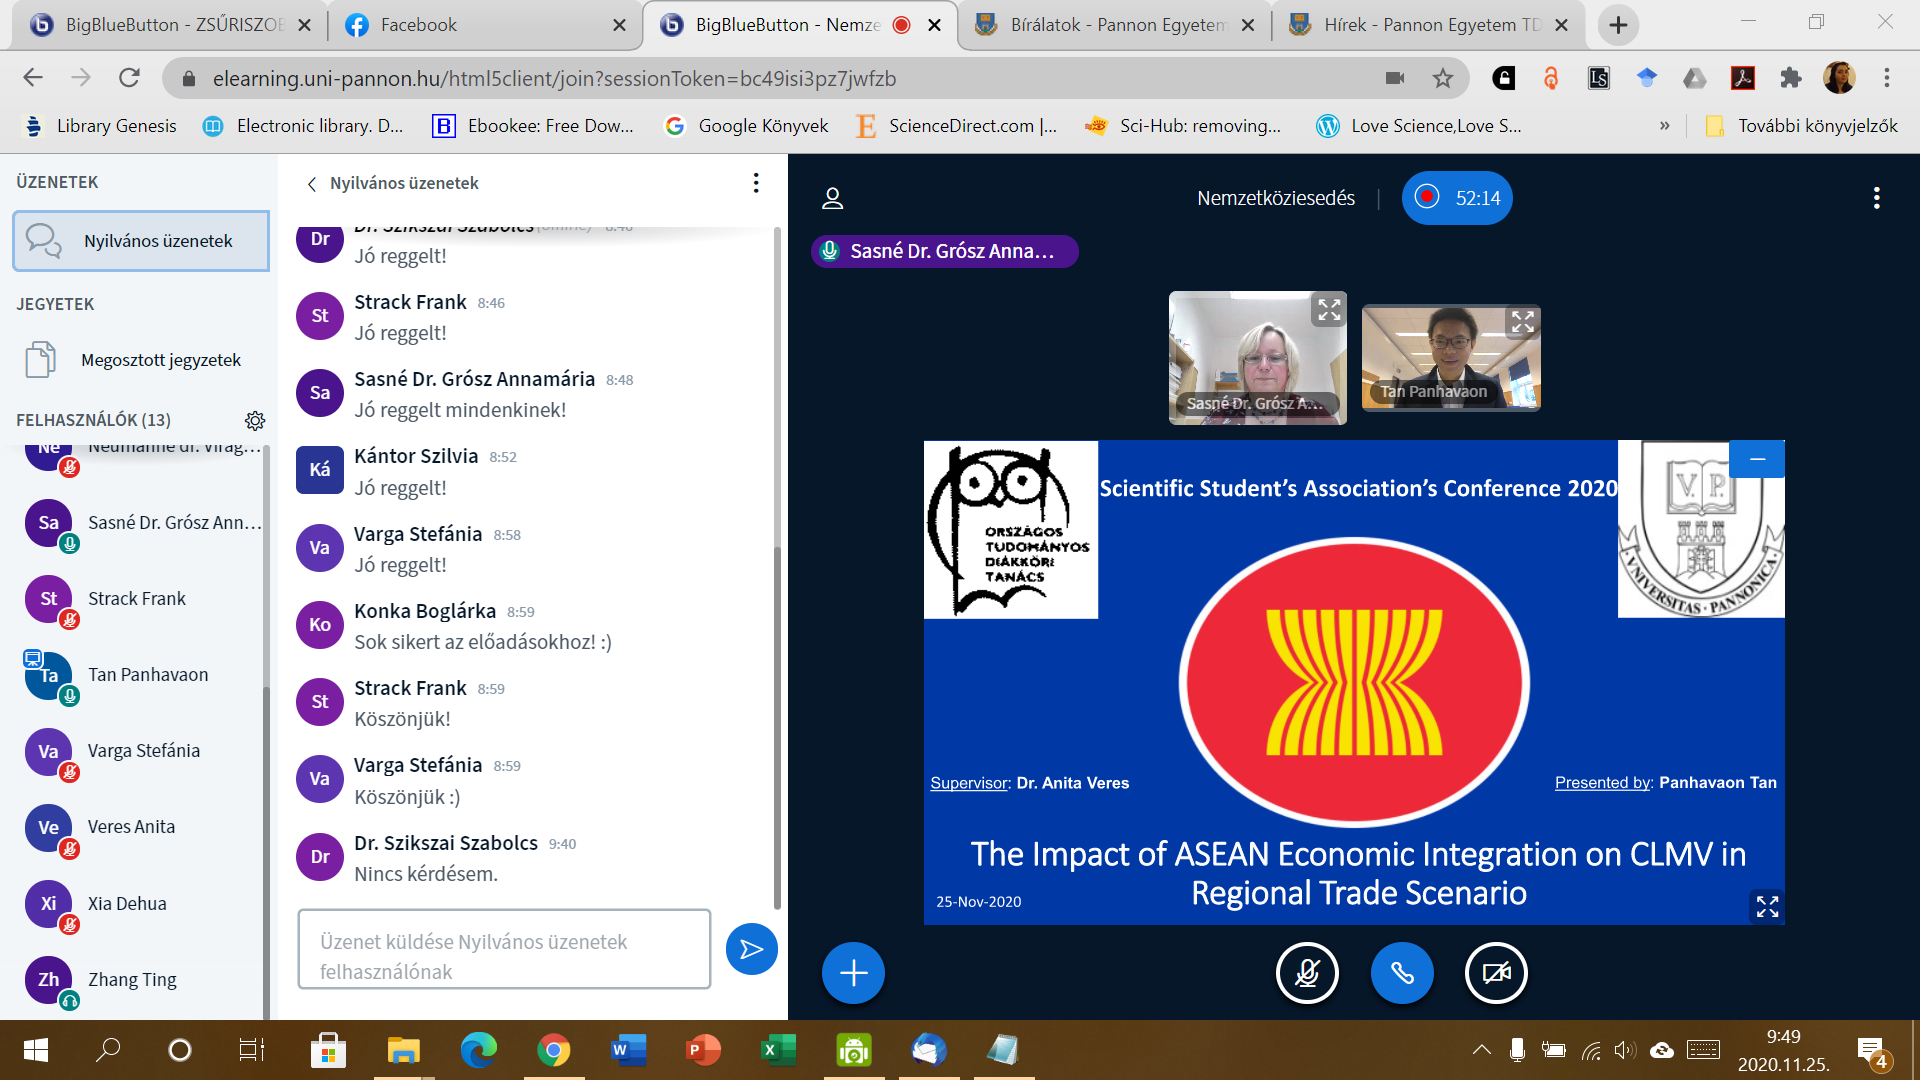Toggle the user list person icon
The image size is (1920, 1080).
[x=832, y=198]
